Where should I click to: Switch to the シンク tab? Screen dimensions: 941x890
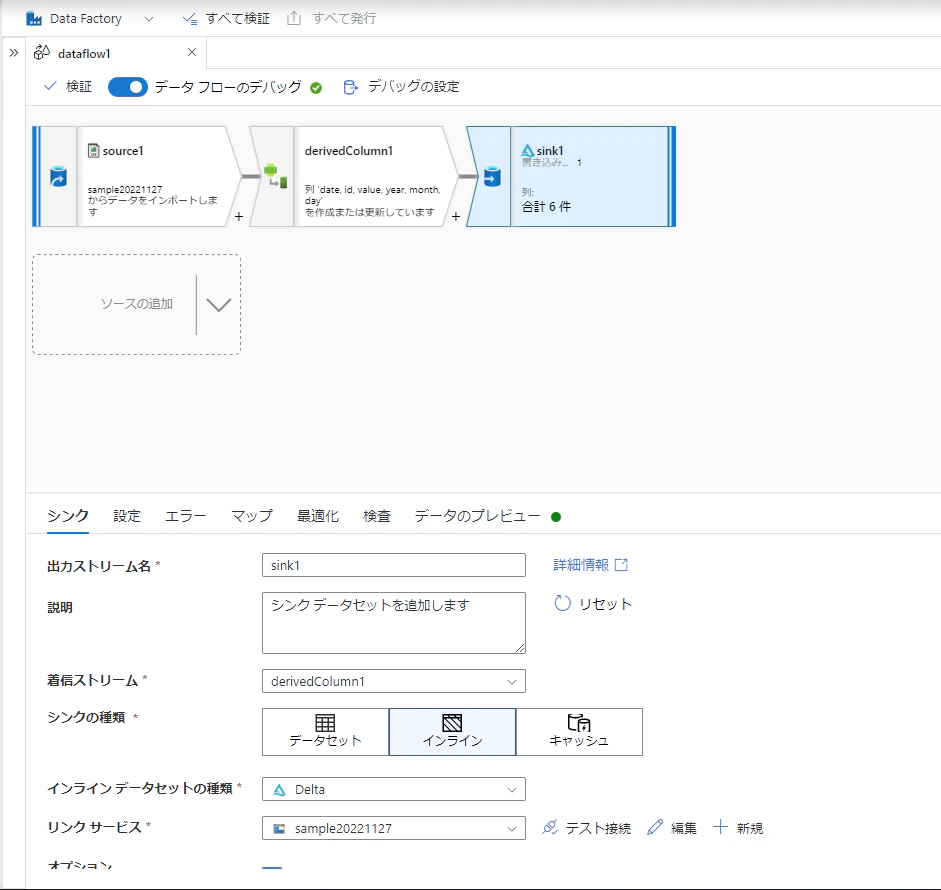pyautogui.click(x=68, y=516)
